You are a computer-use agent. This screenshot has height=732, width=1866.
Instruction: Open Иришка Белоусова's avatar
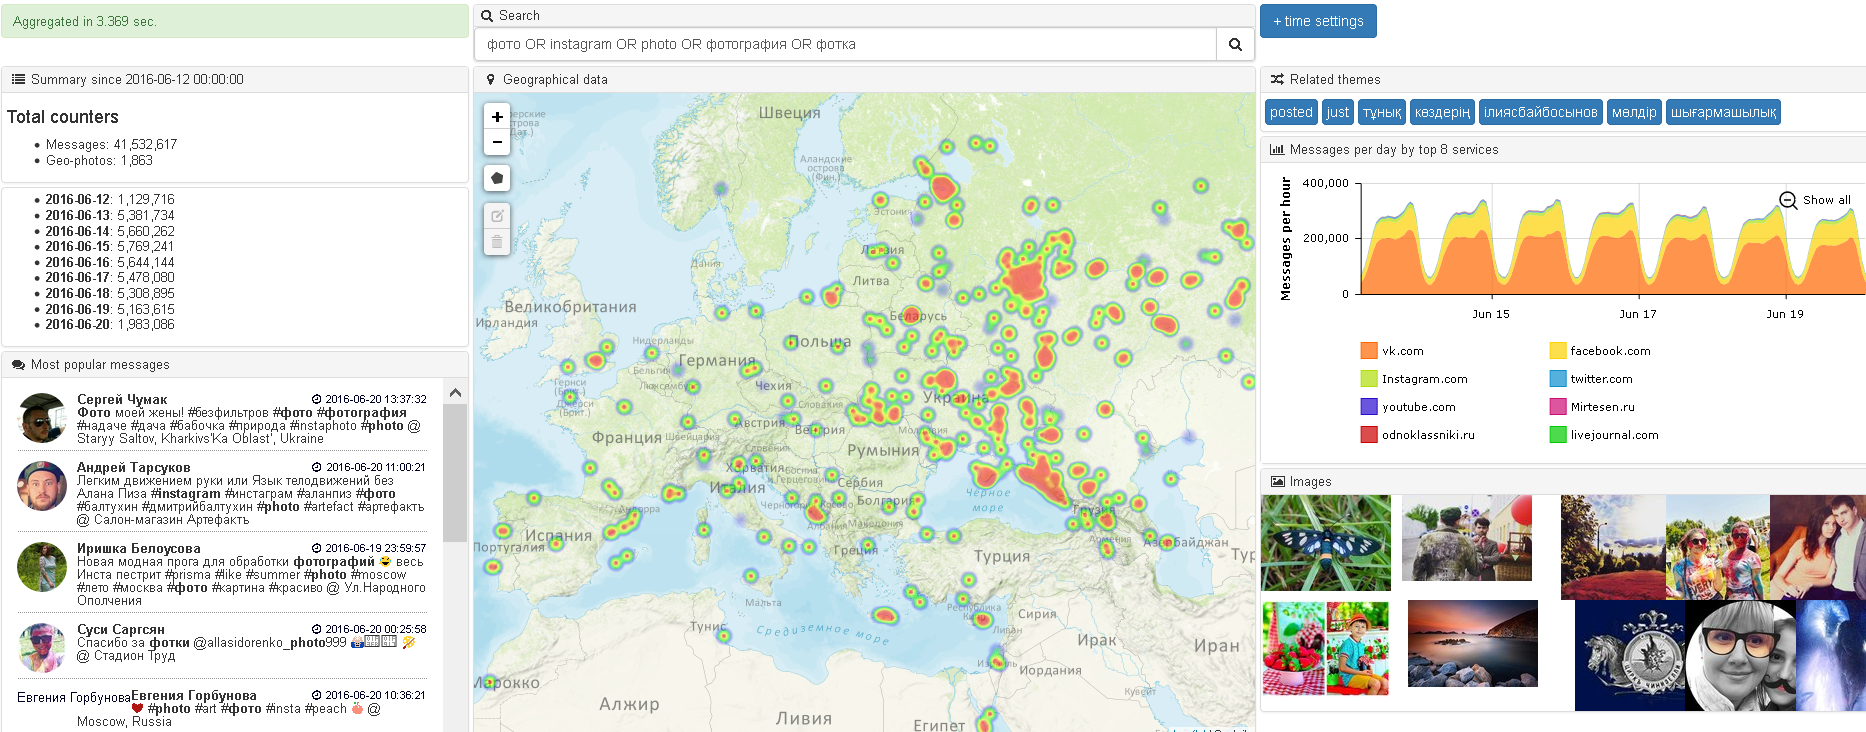(x=42, y=567)
